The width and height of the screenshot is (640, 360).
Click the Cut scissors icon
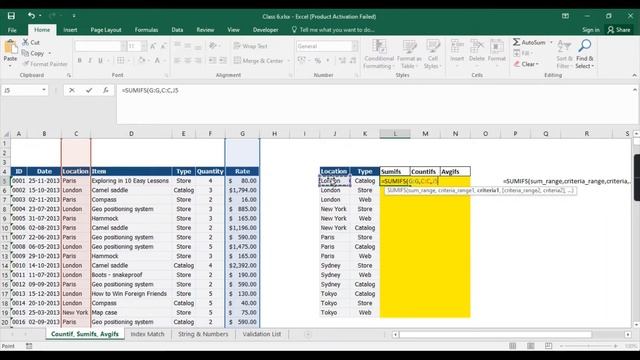(25, 42)
